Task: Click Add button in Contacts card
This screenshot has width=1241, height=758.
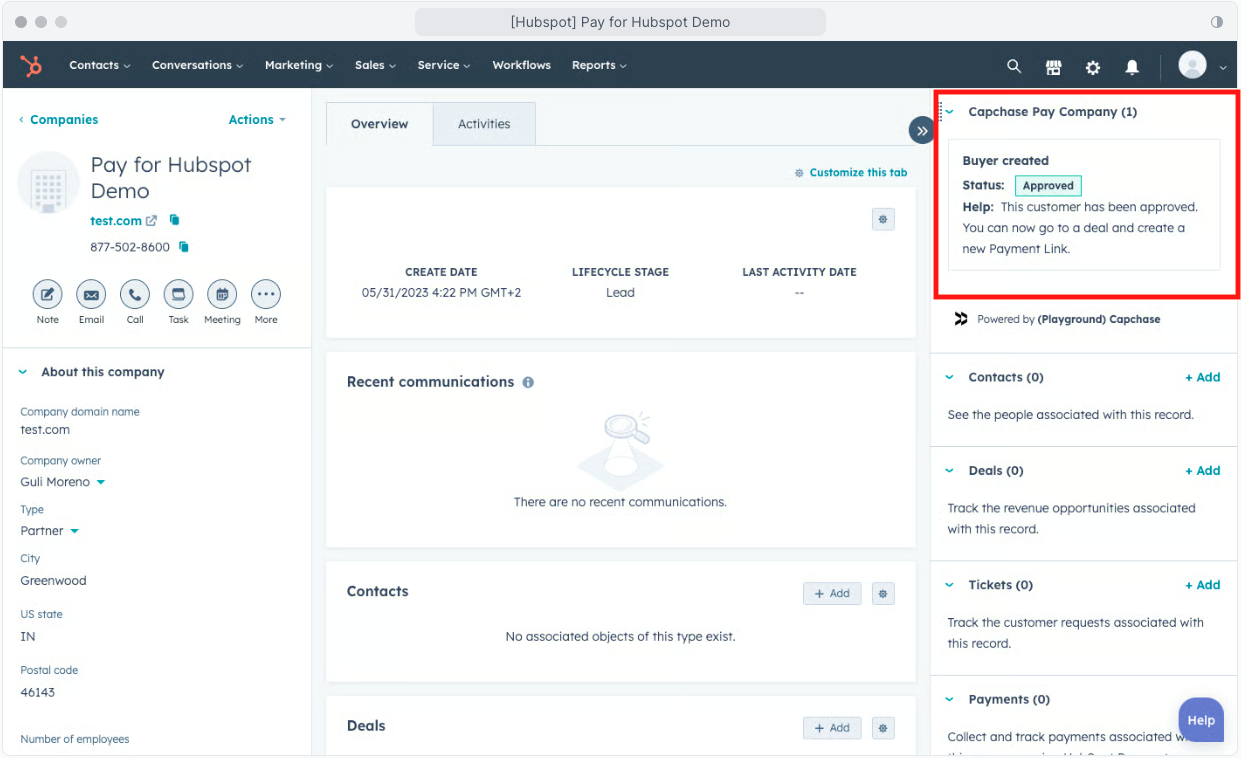Action: click(x=832, y=593)
